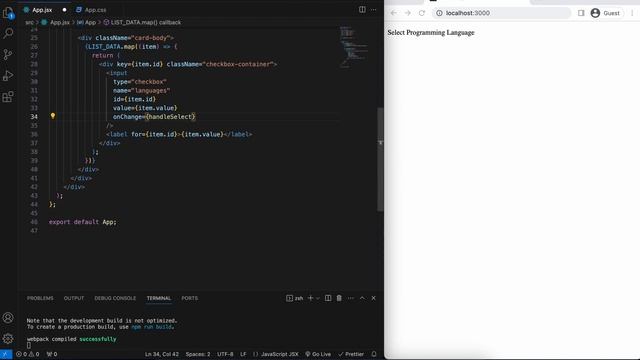Click the forwarded ports indicator in status bar
This screenshot has height=360, width=640.
point(52,354)
